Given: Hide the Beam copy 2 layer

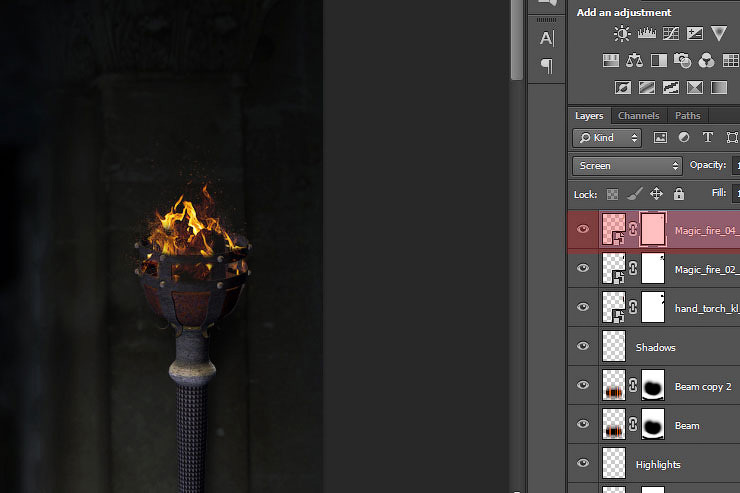Looking at the screenshot, I should [583, 386].
